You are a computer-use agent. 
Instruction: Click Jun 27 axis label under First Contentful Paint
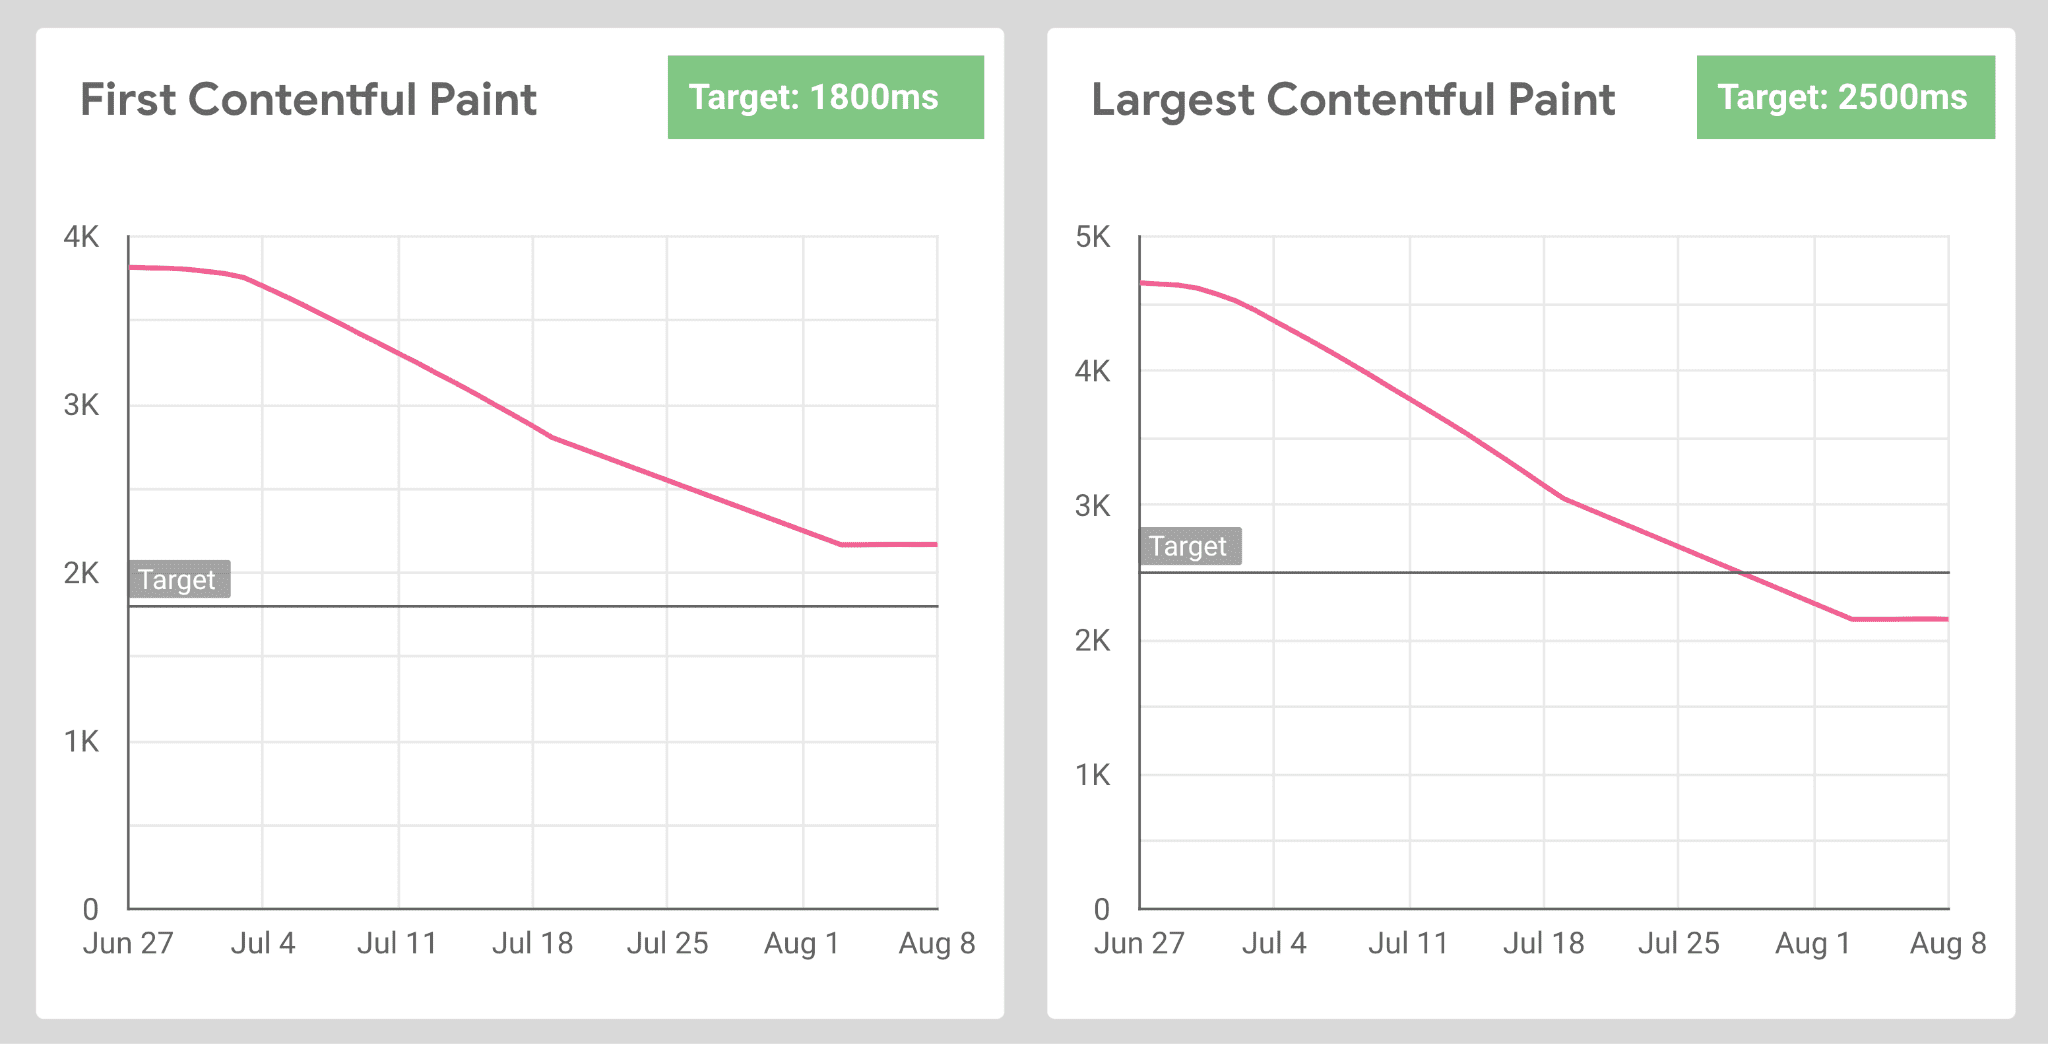tap(128, 943)
